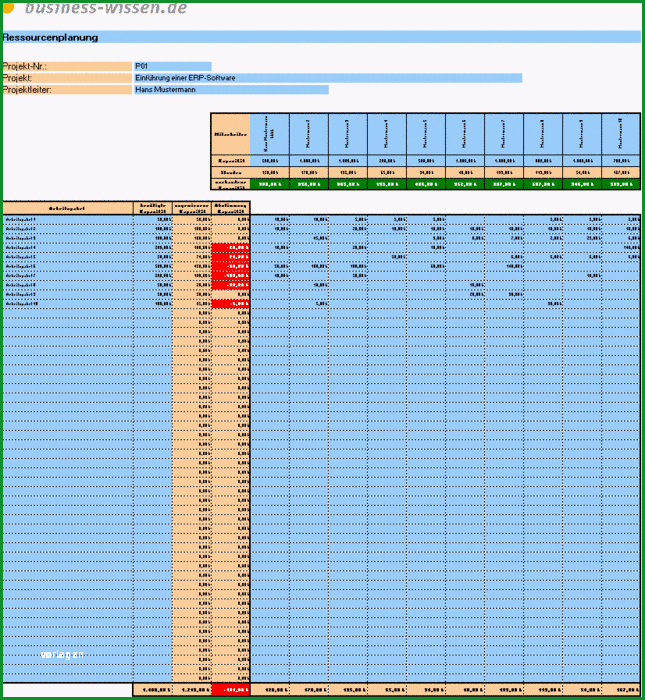The image size is (645, 700).
Task: Select the Kapazität row label in staff table
Action: tap(230, 161)
